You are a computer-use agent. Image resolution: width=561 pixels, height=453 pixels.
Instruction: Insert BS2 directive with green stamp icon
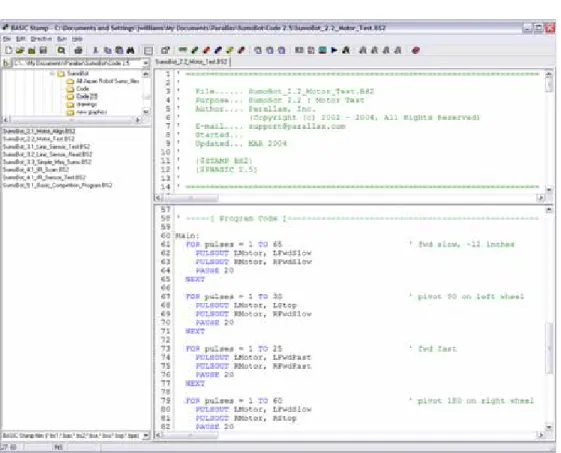195,50
